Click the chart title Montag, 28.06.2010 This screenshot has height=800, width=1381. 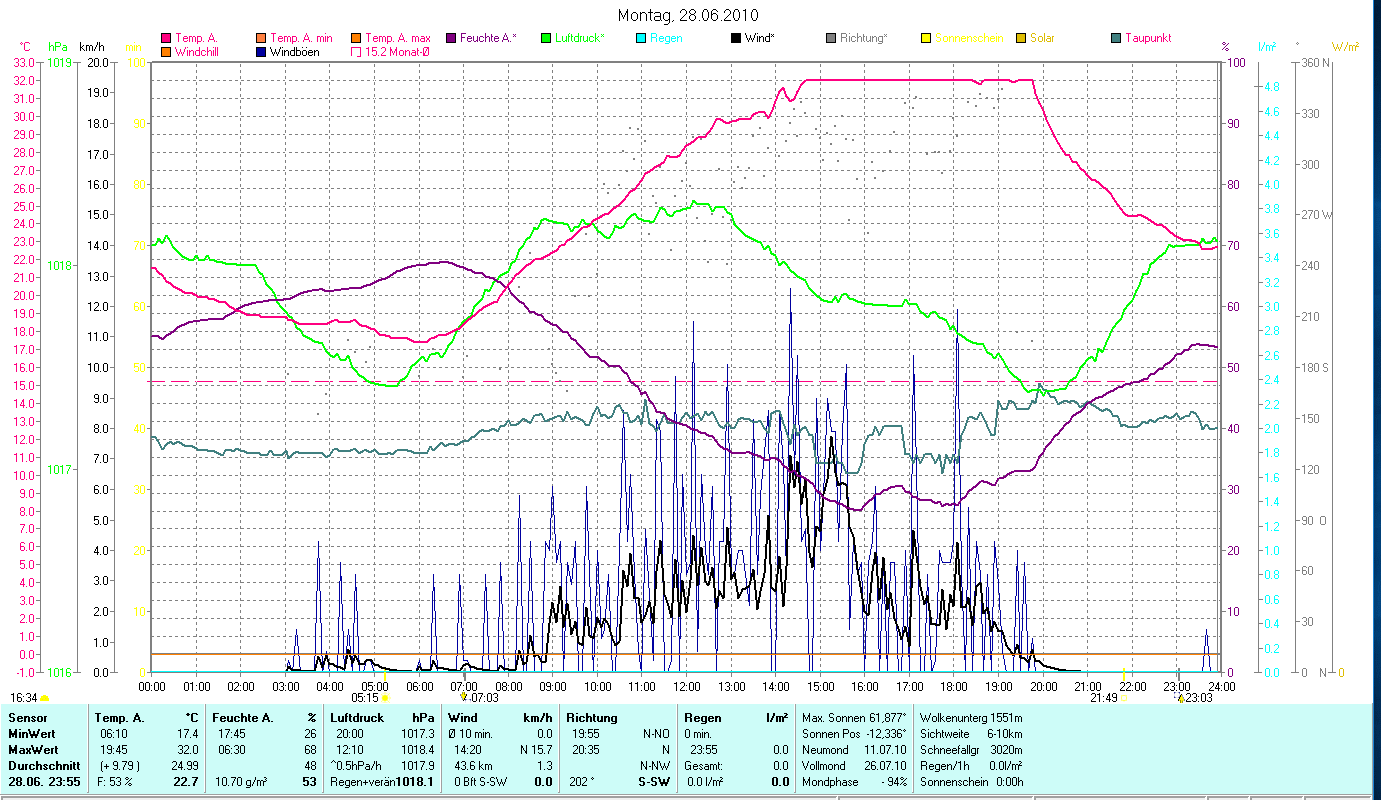688,15
